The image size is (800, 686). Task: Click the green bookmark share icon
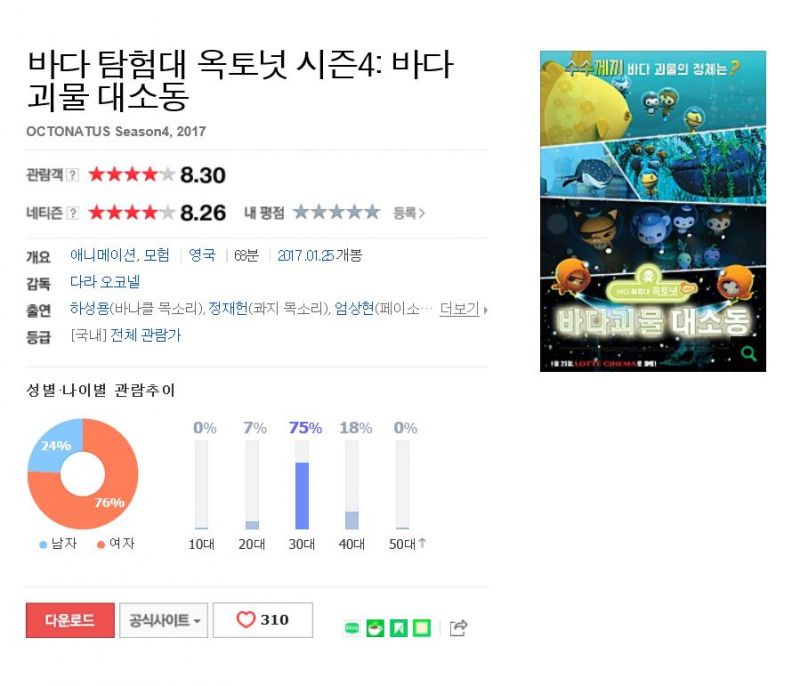click(x=398, y=628)
